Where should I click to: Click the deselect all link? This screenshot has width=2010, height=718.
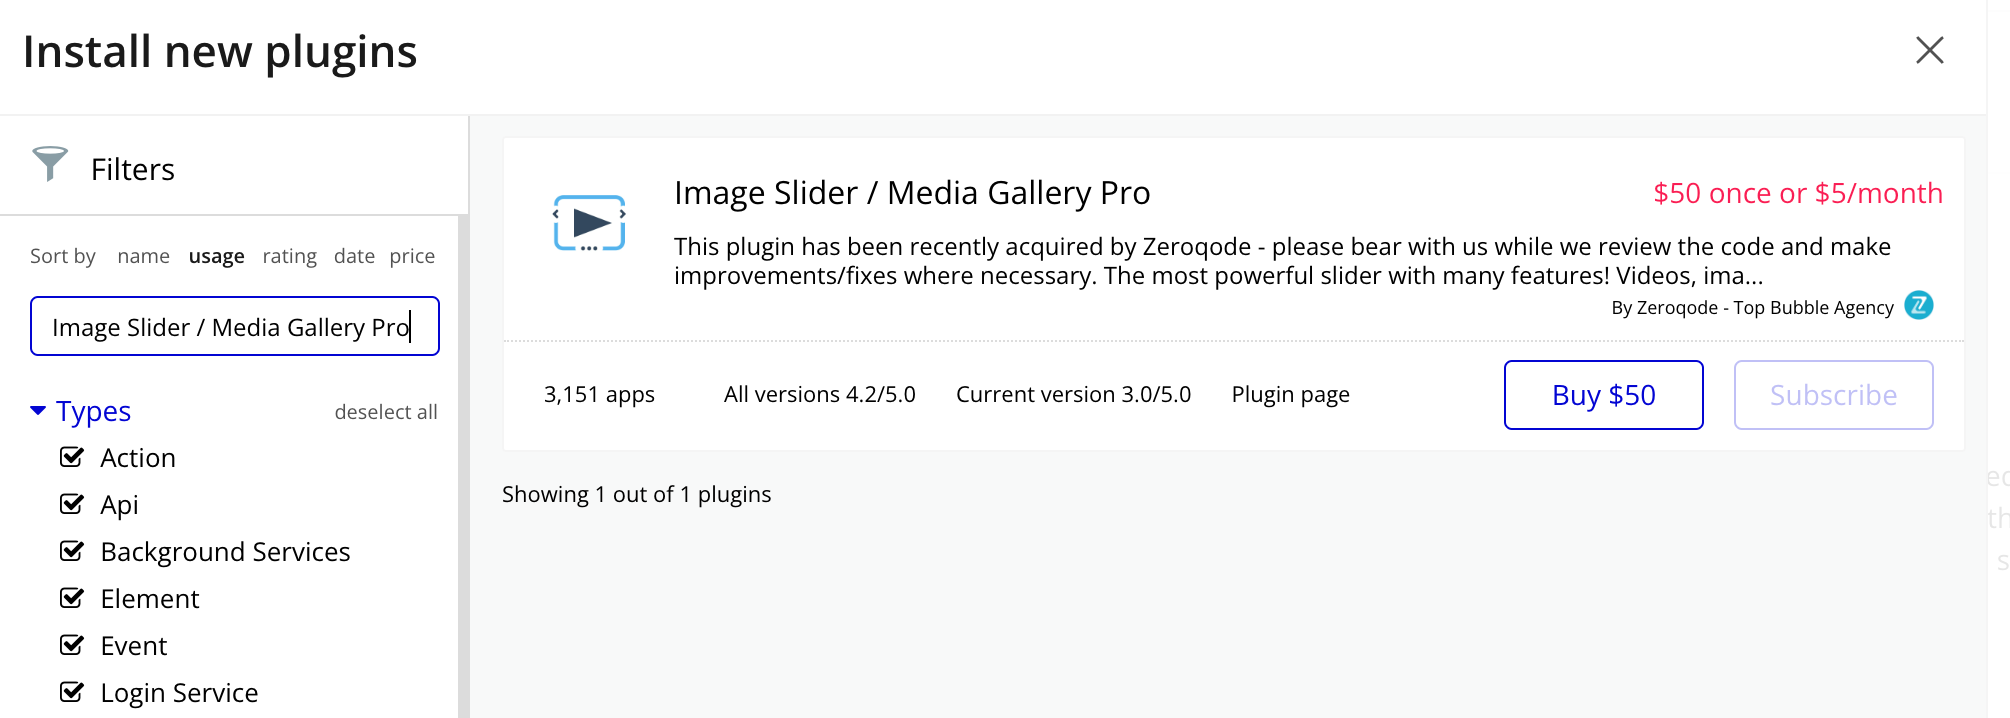(386, 412)
